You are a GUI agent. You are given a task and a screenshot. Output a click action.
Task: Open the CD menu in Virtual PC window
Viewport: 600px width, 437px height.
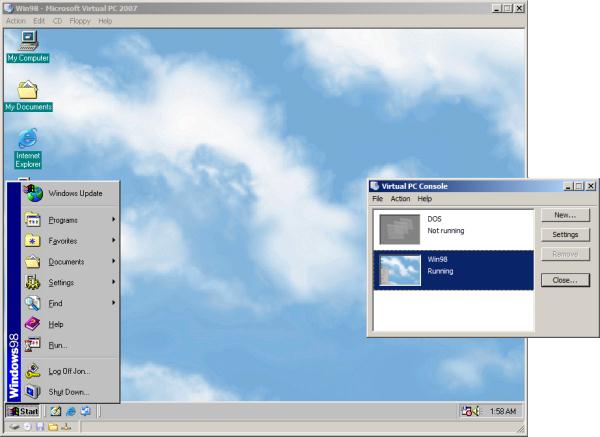pyautogui.click(x=57, y=21)
